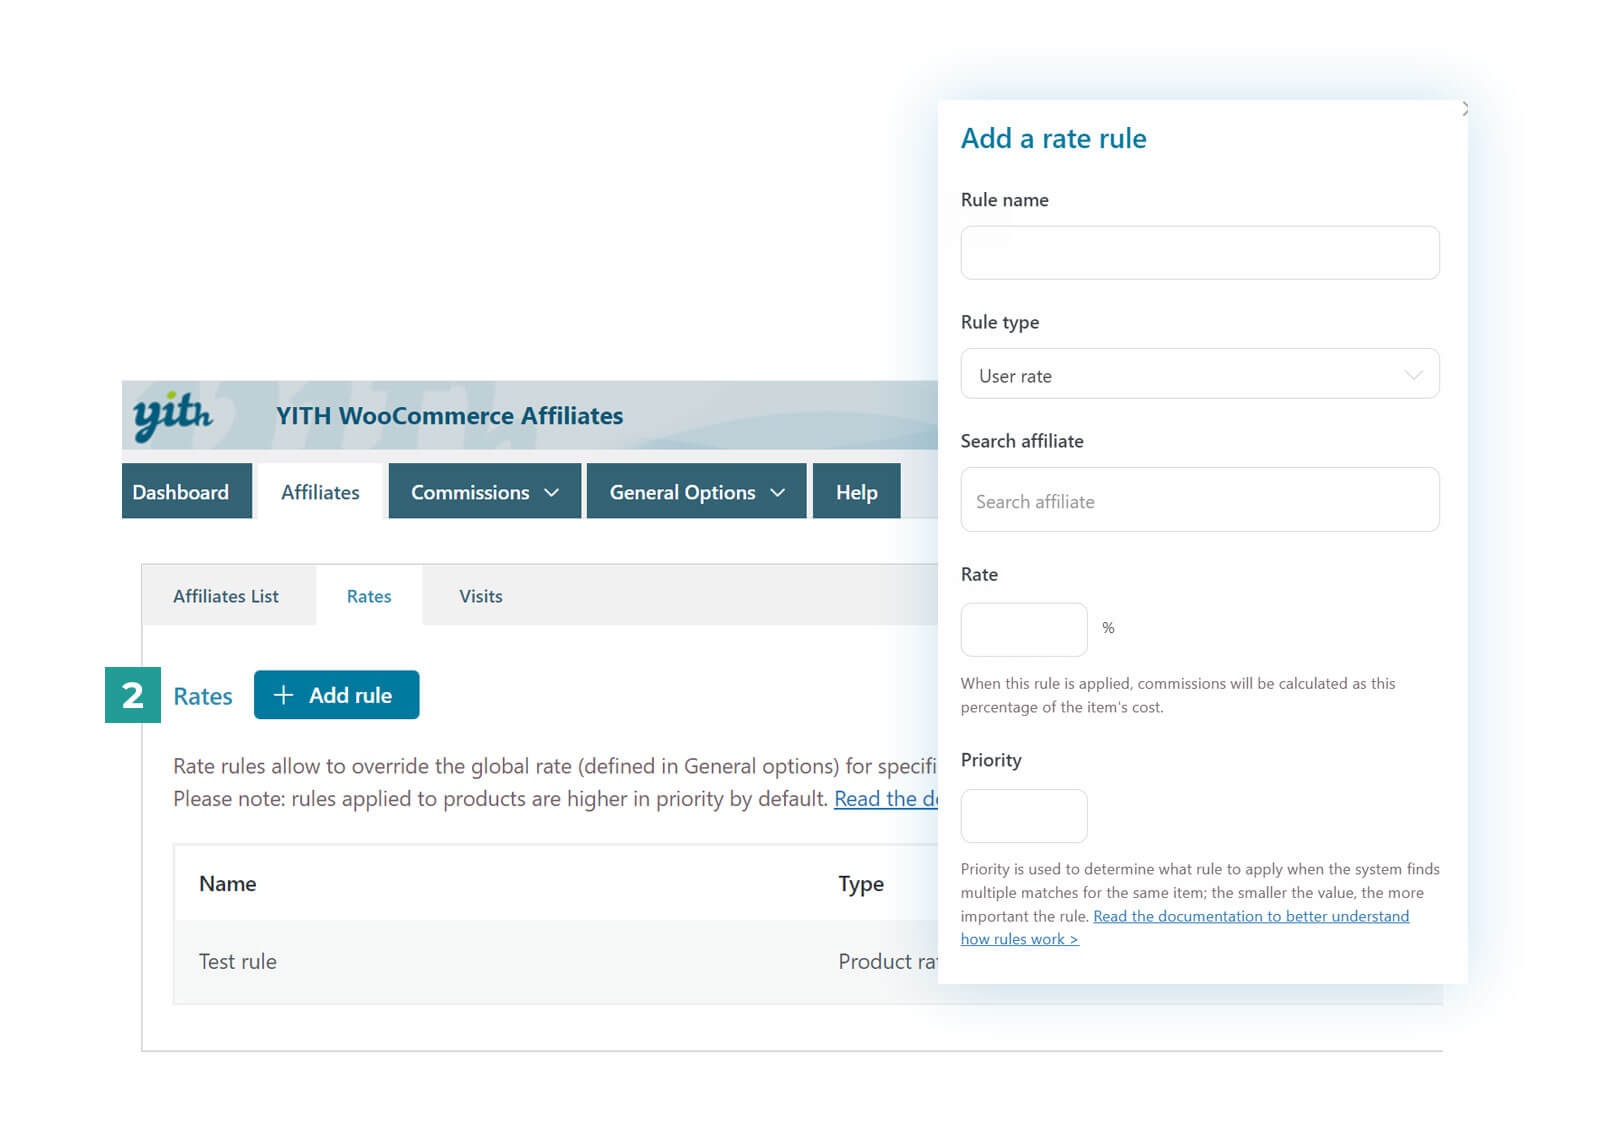The image size is (1600, 1147).
Task: Click the Add a rate rule title
Action: tap(1054, 138)
